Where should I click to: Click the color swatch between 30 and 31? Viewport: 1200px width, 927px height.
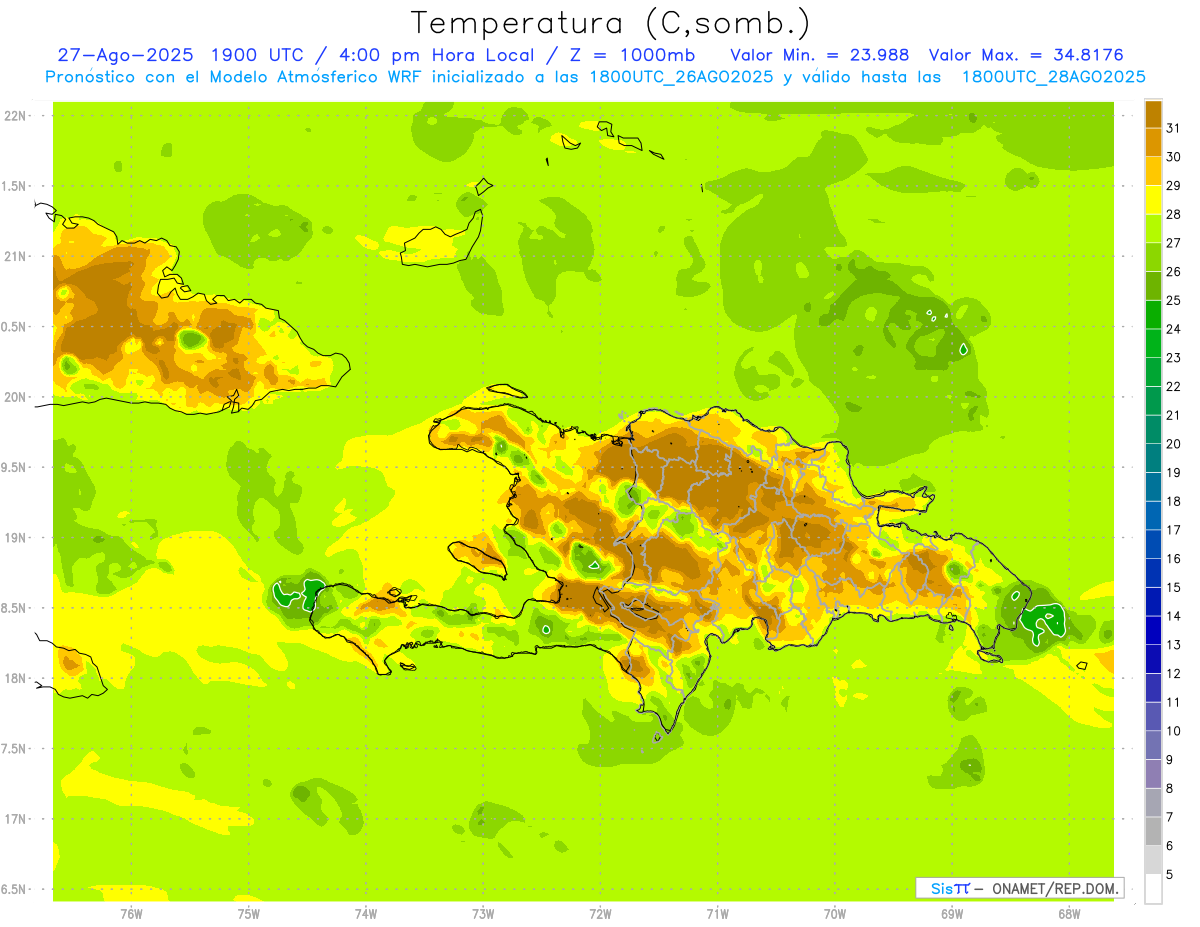(1153, 142)
